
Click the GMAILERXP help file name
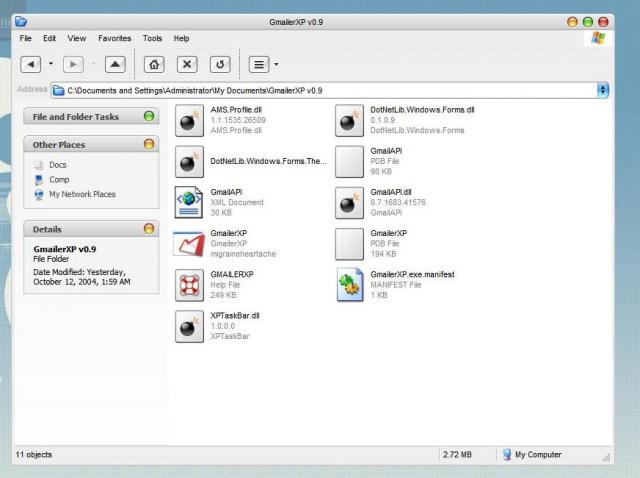232,274
